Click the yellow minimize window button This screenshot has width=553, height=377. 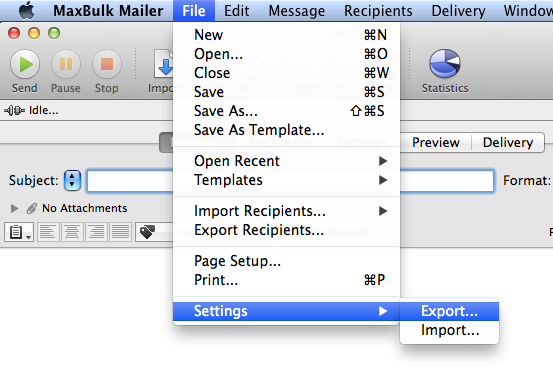click(34, 34)
